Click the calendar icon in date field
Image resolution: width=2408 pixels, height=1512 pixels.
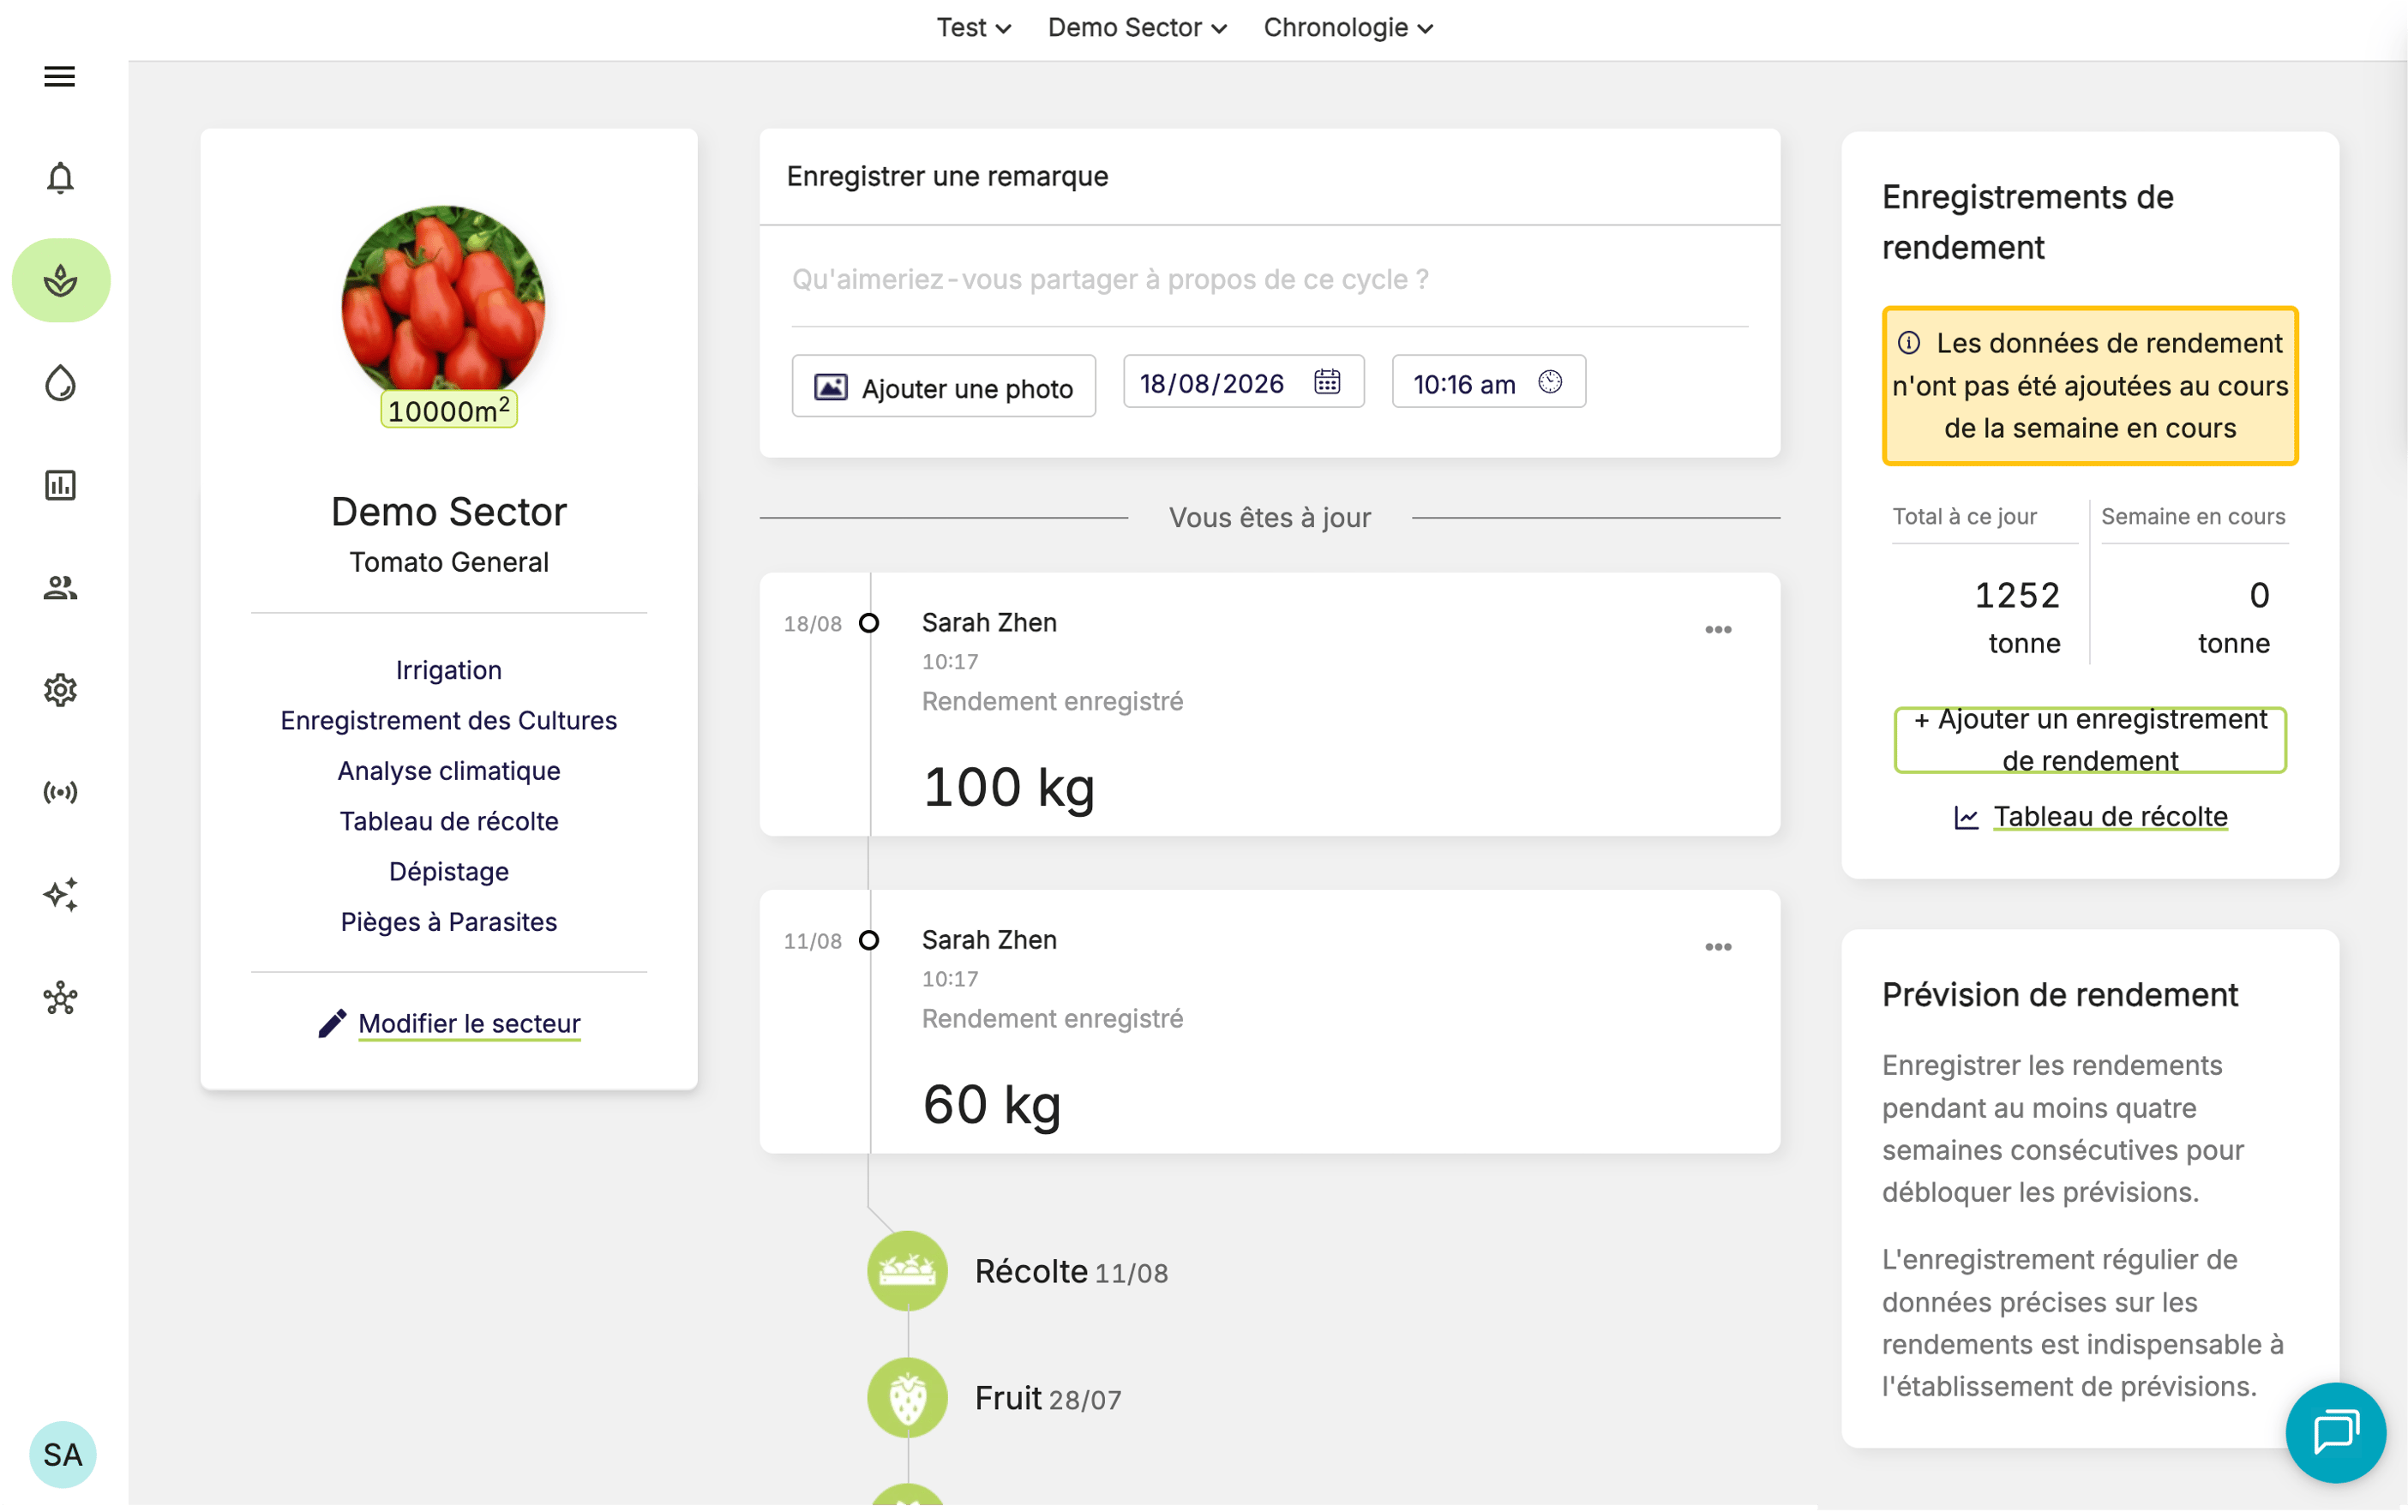1327,382
